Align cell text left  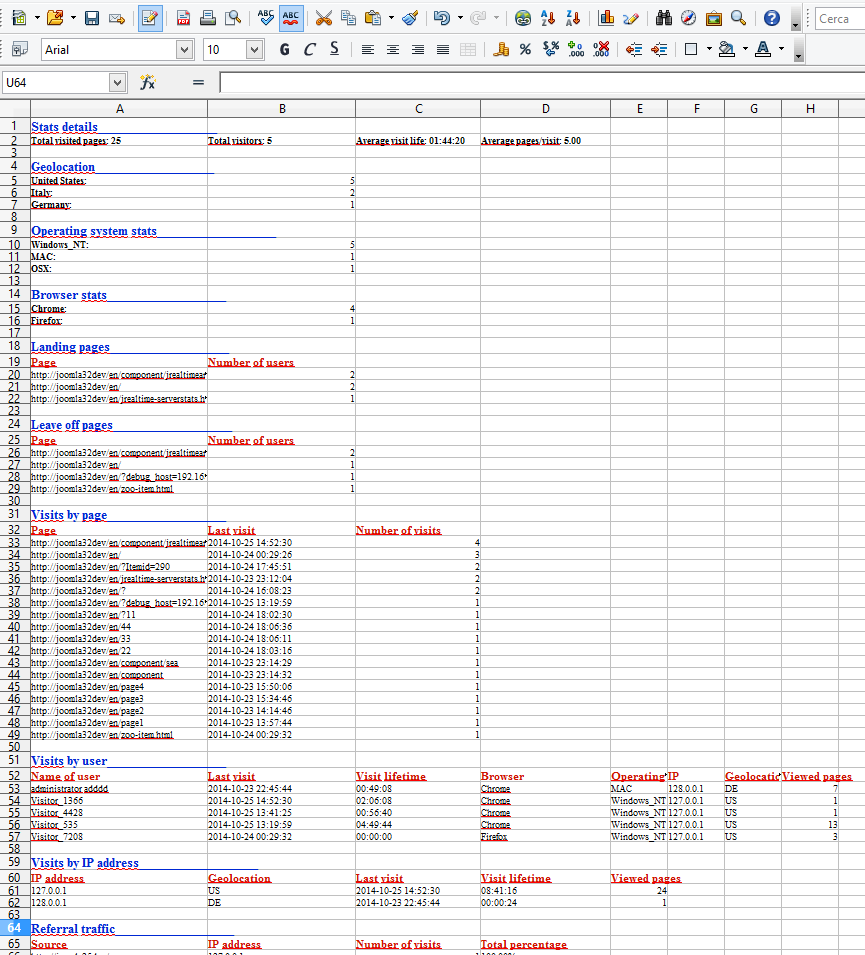click(367, 49)
